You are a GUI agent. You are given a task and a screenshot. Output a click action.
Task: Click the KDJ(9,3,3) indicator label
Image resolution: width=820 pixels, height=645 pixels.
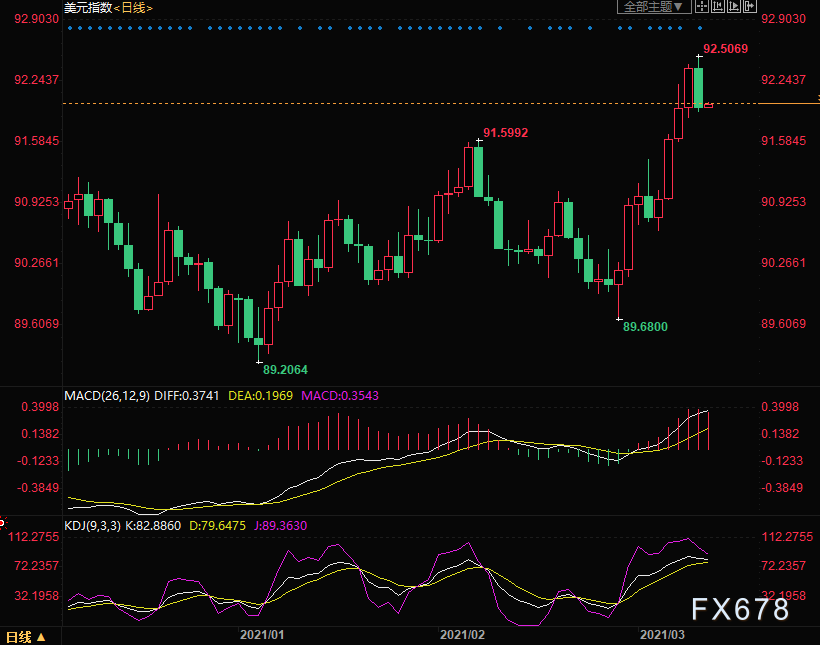[92, 526]
